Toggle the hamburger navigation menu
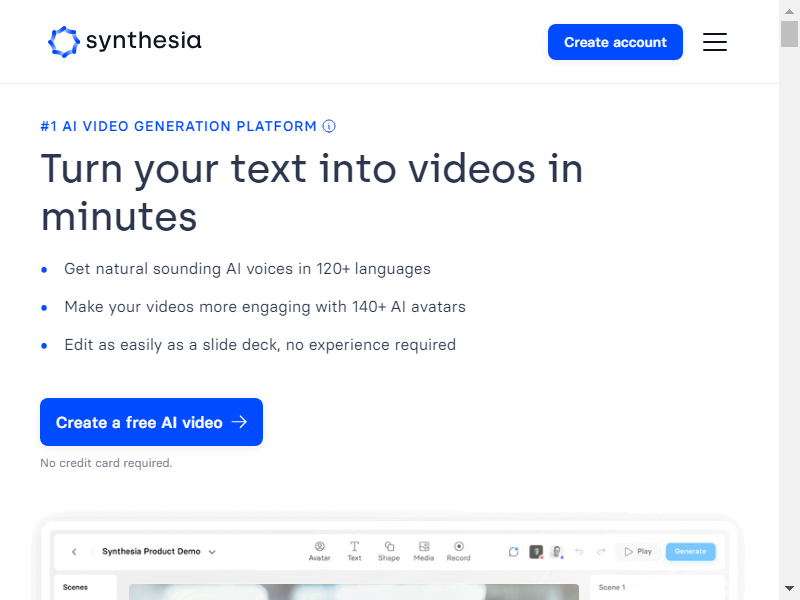The height and width of the screenshot is (600, 800). pyautogui.click(x=715, y=42)
